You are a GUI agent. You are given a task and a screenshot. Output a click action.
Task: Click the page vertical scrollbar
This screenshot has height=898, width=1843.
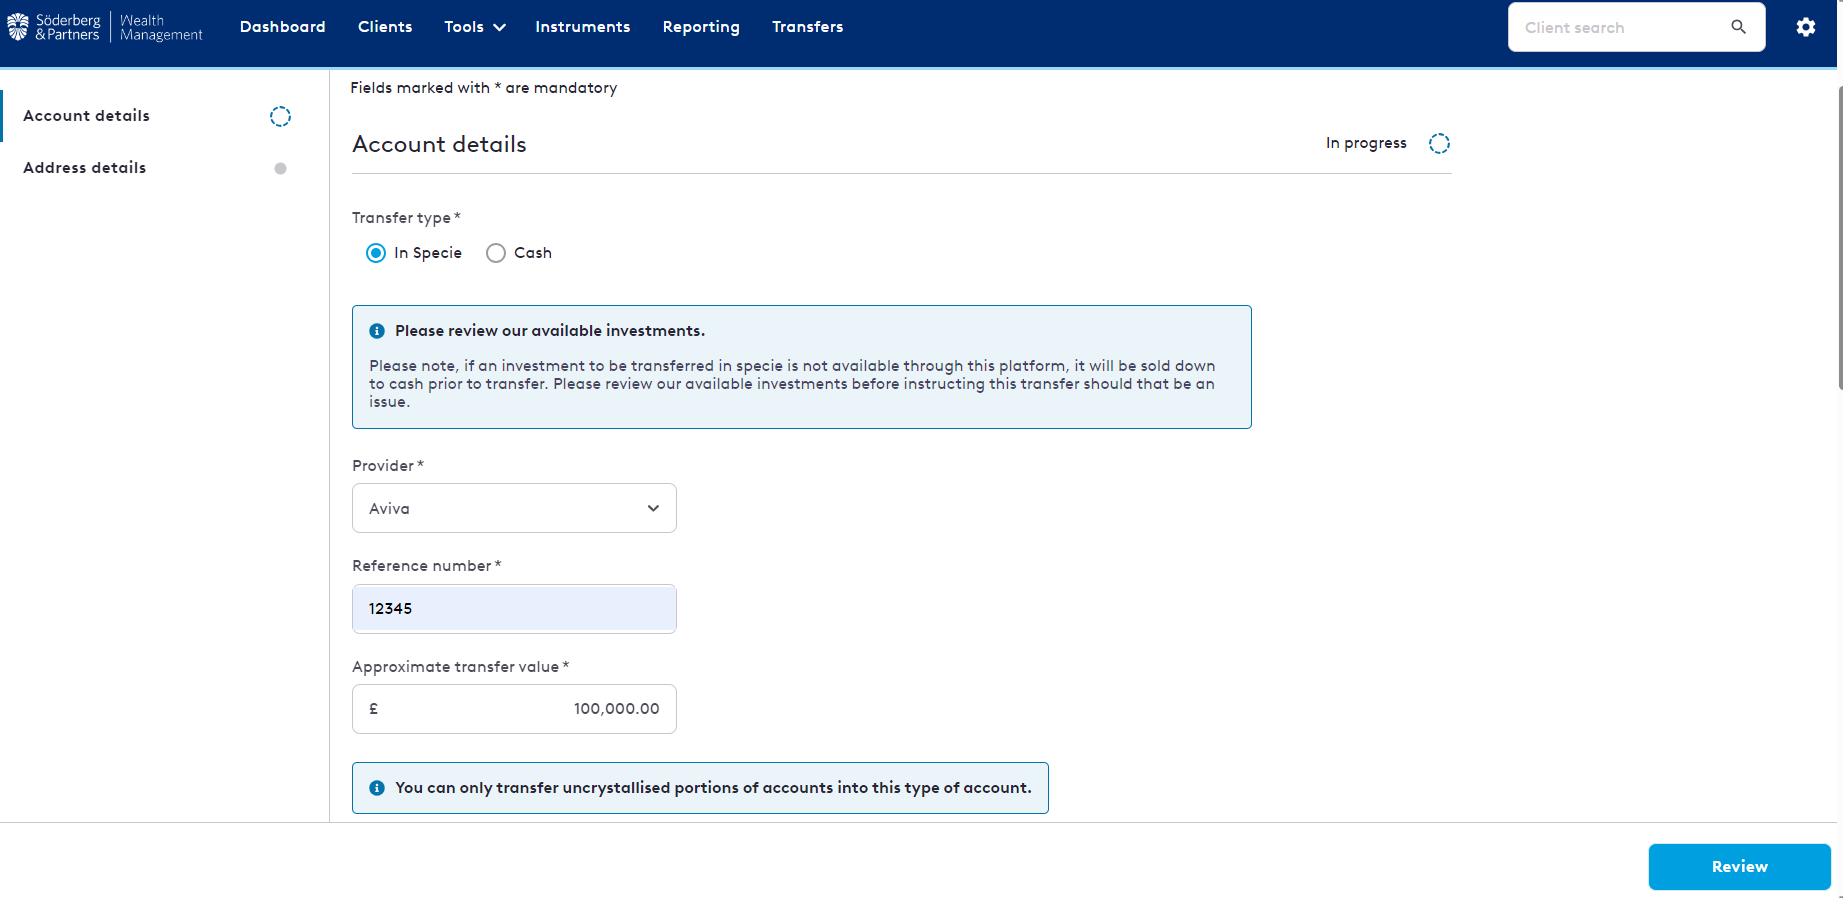[1839, 238]
